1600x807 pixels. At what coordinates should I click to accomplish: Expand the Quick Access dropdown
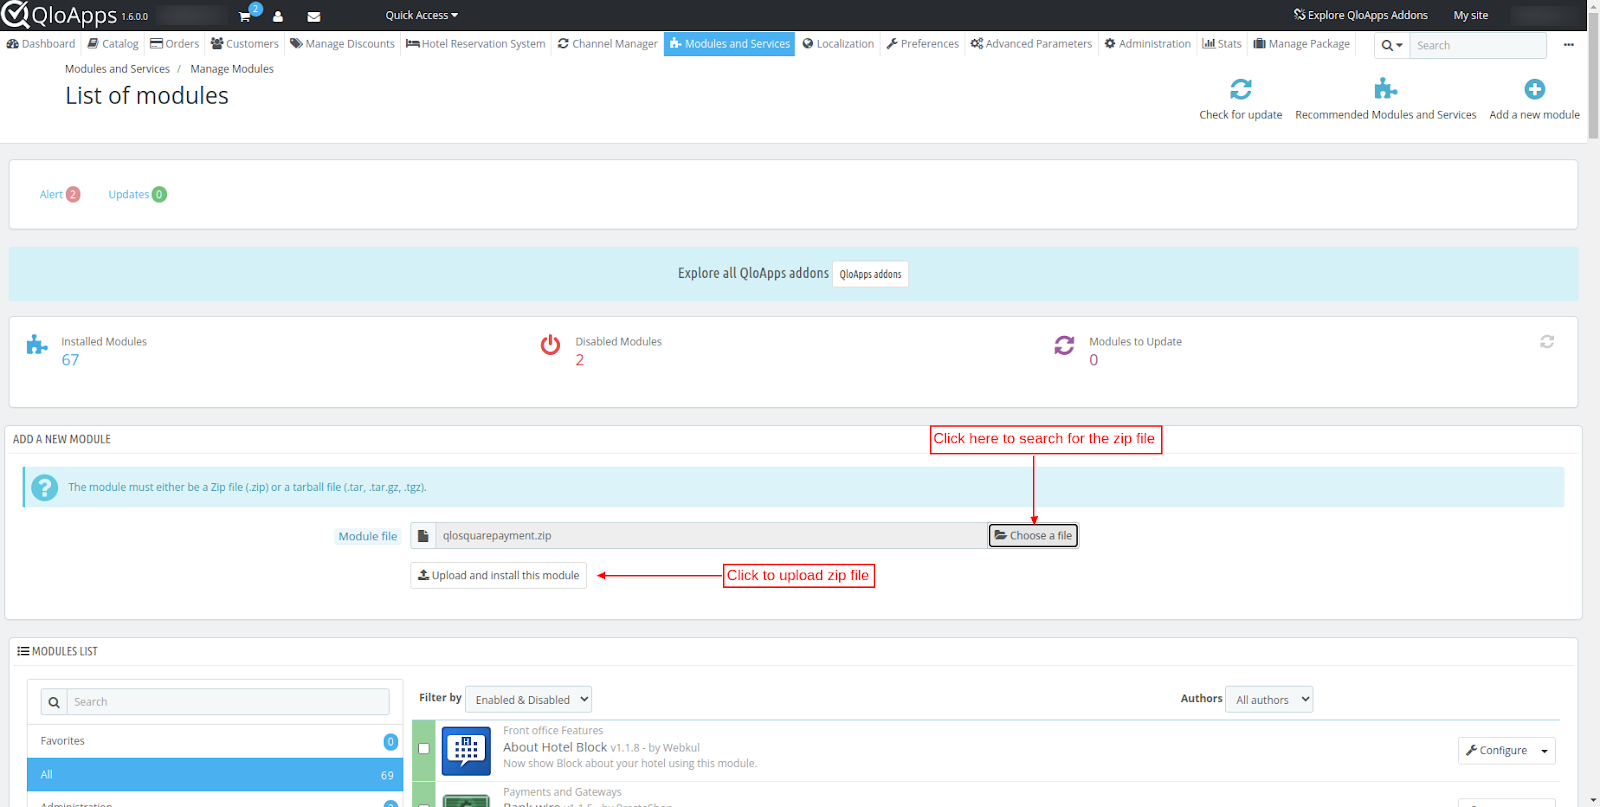click(x=421, y=15)
